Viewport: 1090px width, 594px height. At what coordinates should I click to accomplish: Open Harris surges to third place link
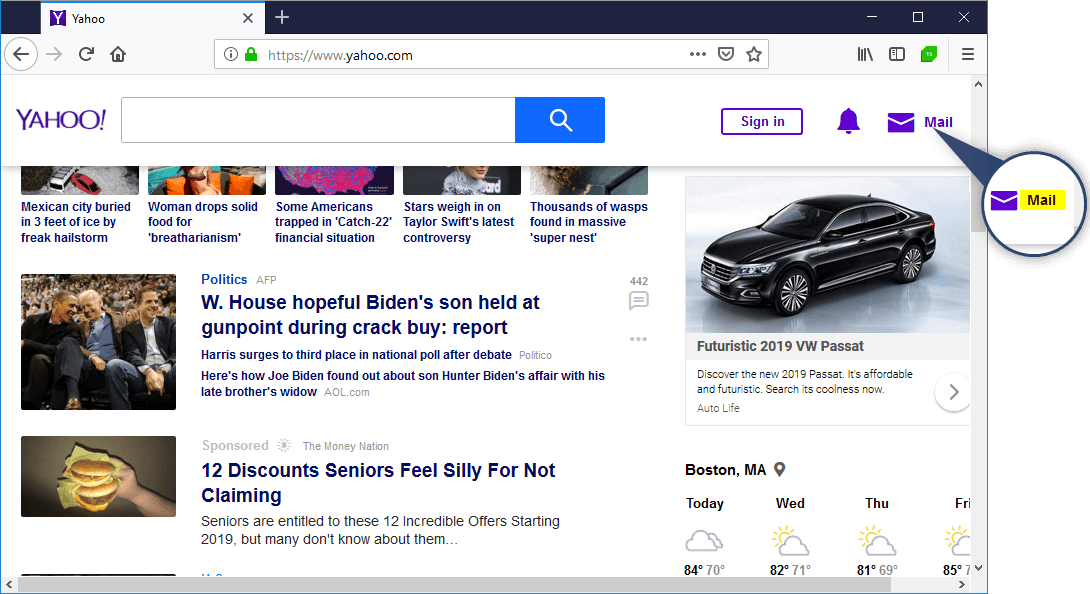(357, 355)
